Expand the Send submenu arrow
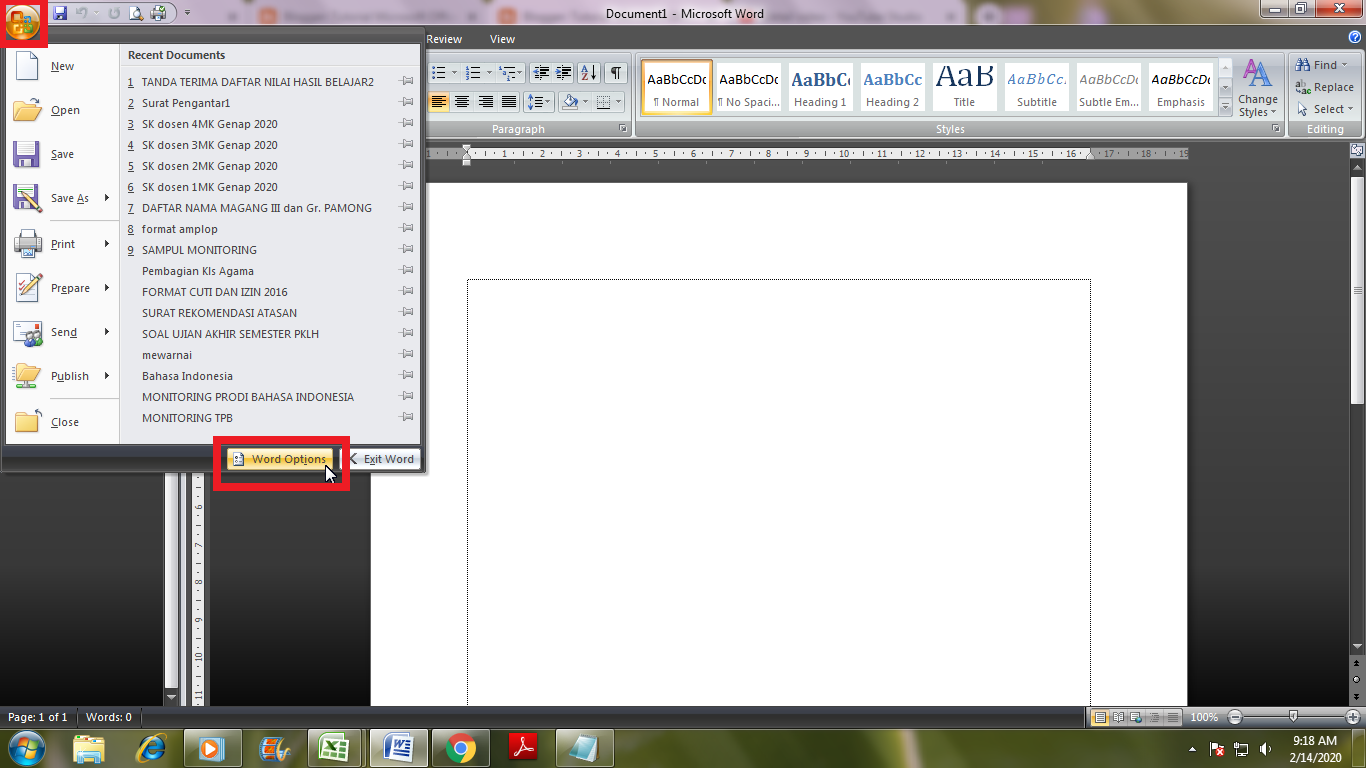The height and width of the screenshot is (768, 1366). [x=107, y=332]
